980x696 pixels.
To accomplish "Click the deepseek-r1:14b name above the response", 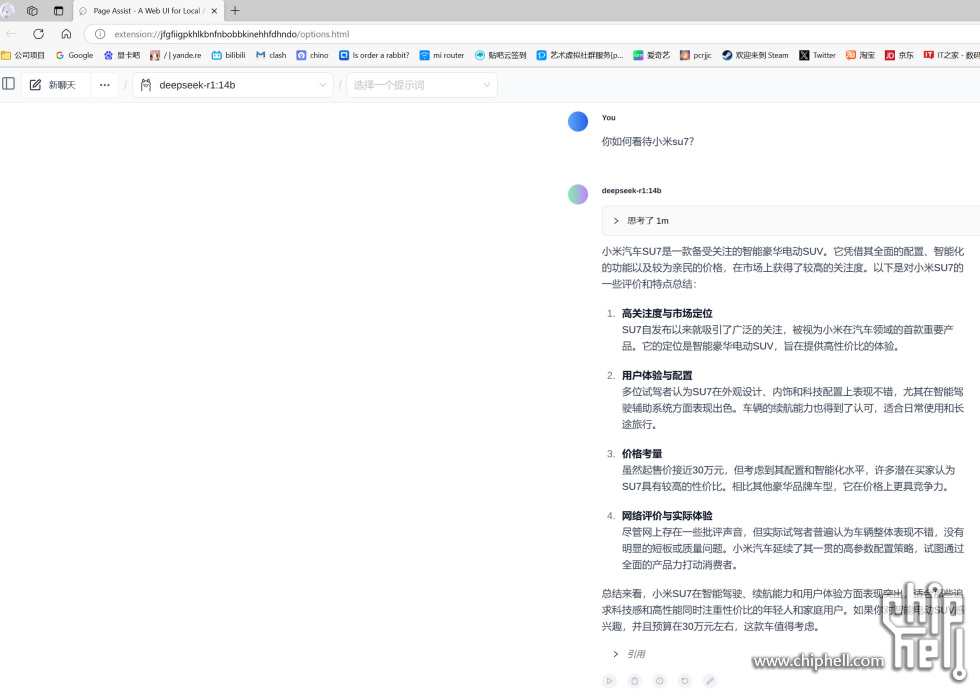I will pyautogui.click(x=631, y=191).
